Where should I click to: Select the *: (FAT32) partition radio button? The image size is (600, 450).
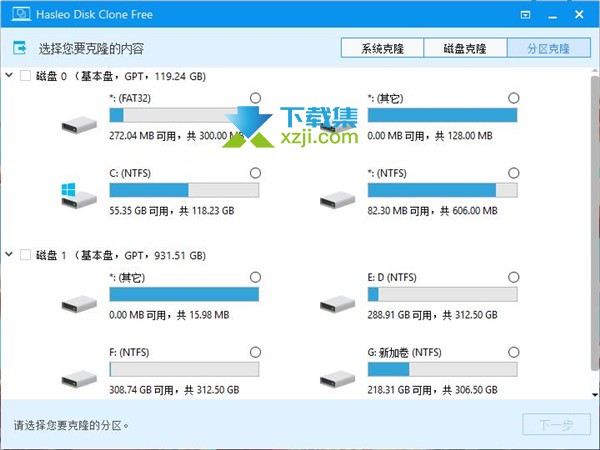255,98
